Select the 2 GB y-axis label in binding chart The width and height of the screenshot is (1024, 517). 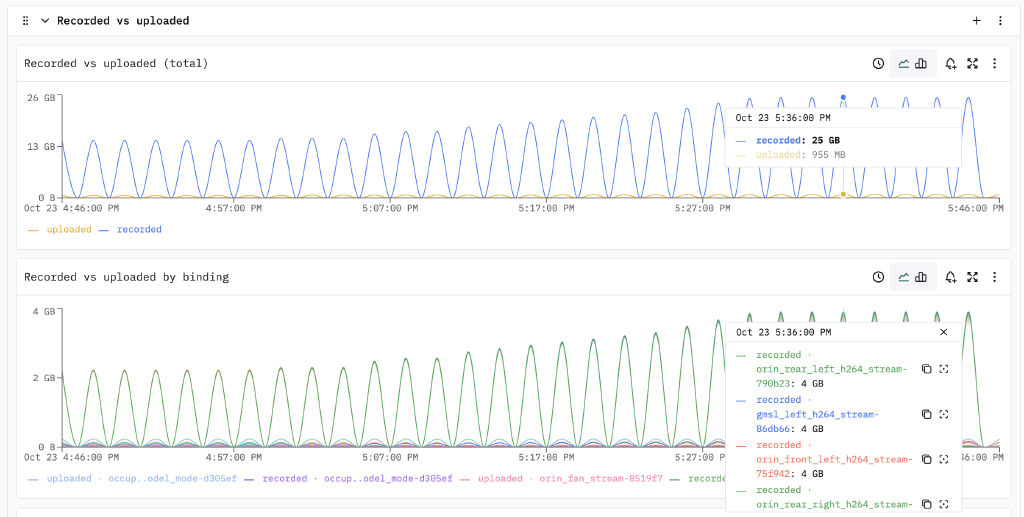pyautogui.click(x=44, y=378)
